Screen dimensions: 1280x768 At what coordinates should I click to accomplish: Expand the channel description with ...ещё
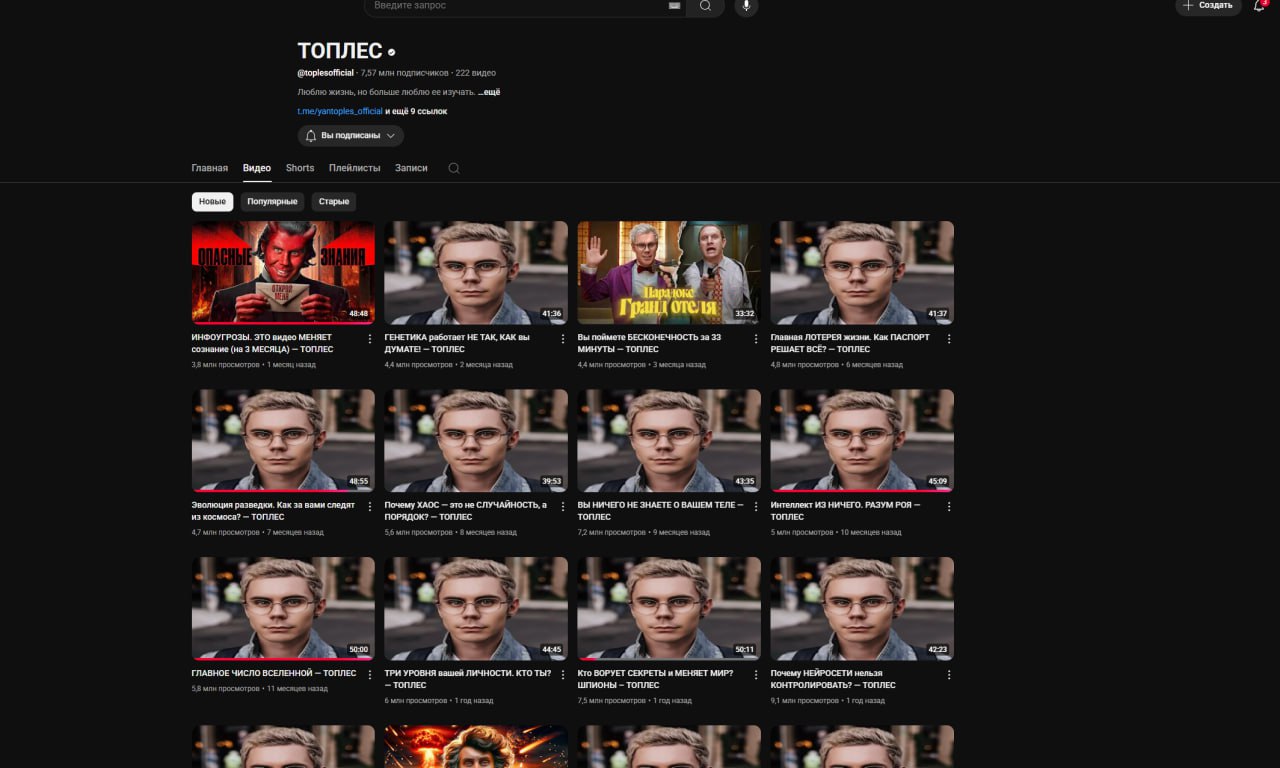click(x=489, y=92)
